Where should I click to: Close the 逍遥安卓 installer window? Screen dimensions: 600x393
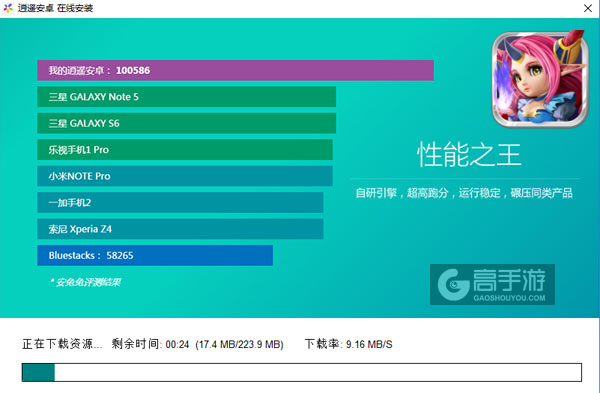click(588, 8)
